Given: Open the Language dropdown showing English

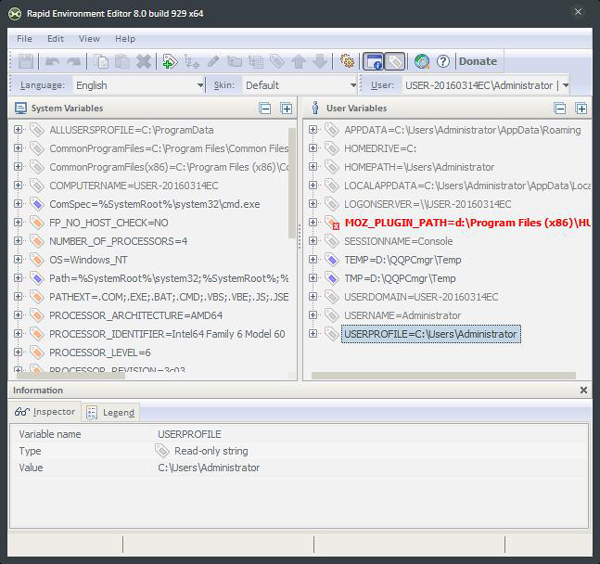Looking at the screenshot, I should click(x=139, y=85).
